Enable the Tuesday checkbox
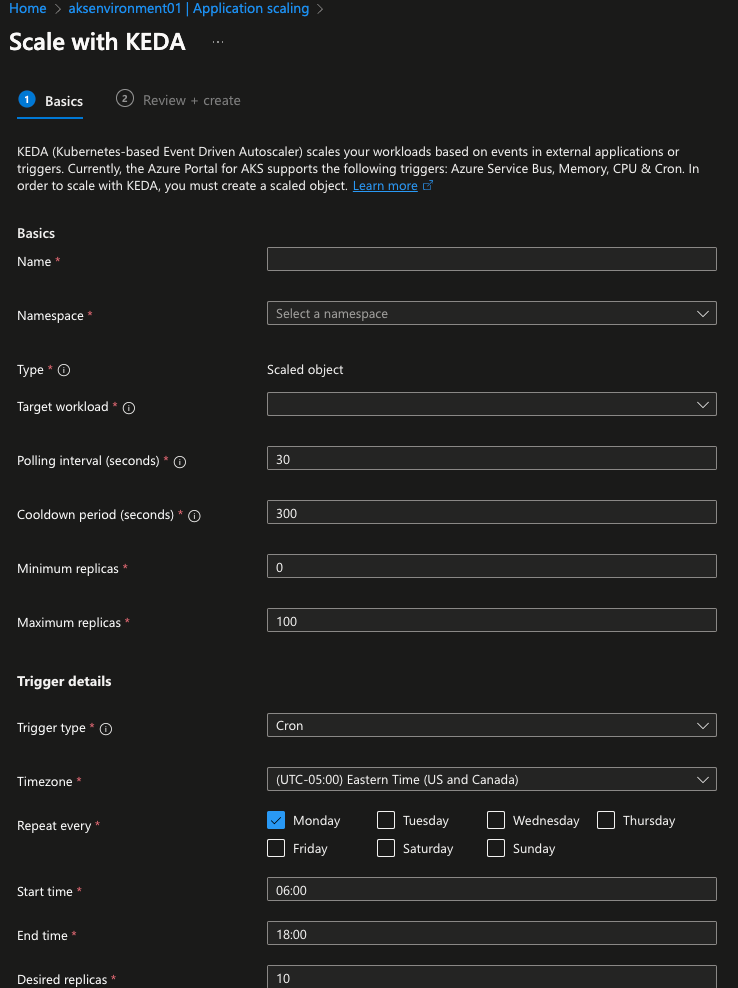738x988 pixels. [386, 820]
